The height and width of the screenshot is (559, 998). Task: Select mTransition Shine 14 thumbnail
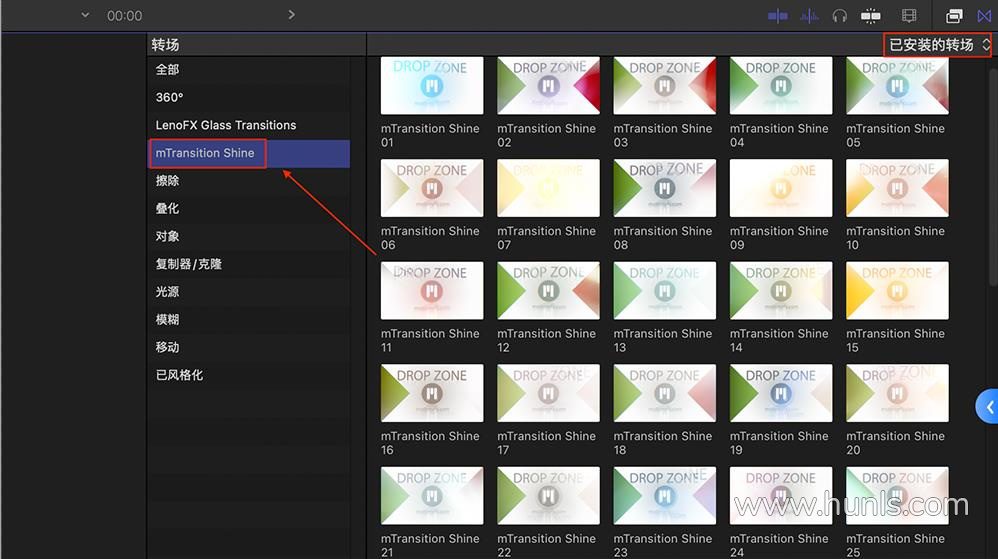point(781,291)
